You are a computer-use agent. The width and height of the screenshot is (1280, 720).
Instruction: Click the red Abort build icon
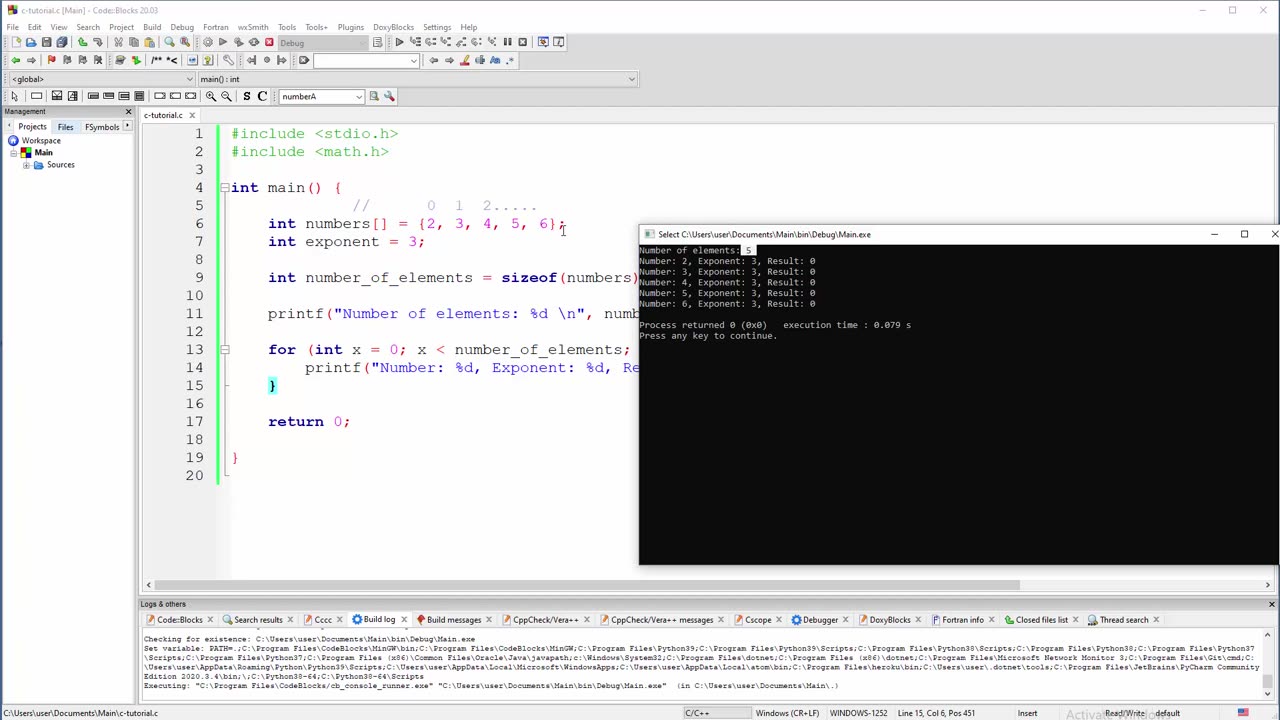point(269,42)
